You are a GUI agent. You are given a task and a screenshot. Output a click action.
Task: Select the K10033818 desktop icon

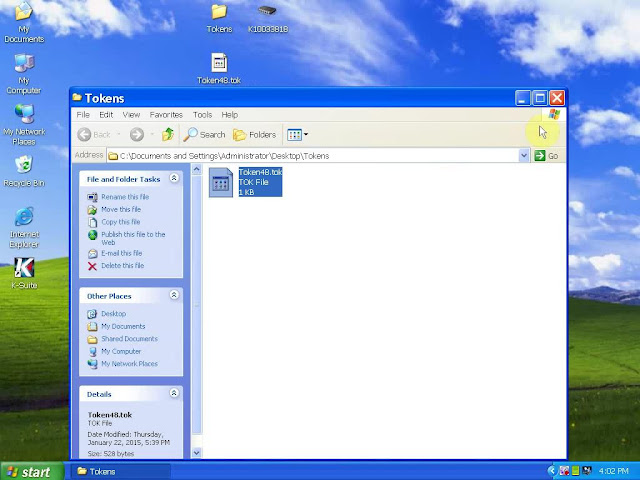tap(268, 18)
